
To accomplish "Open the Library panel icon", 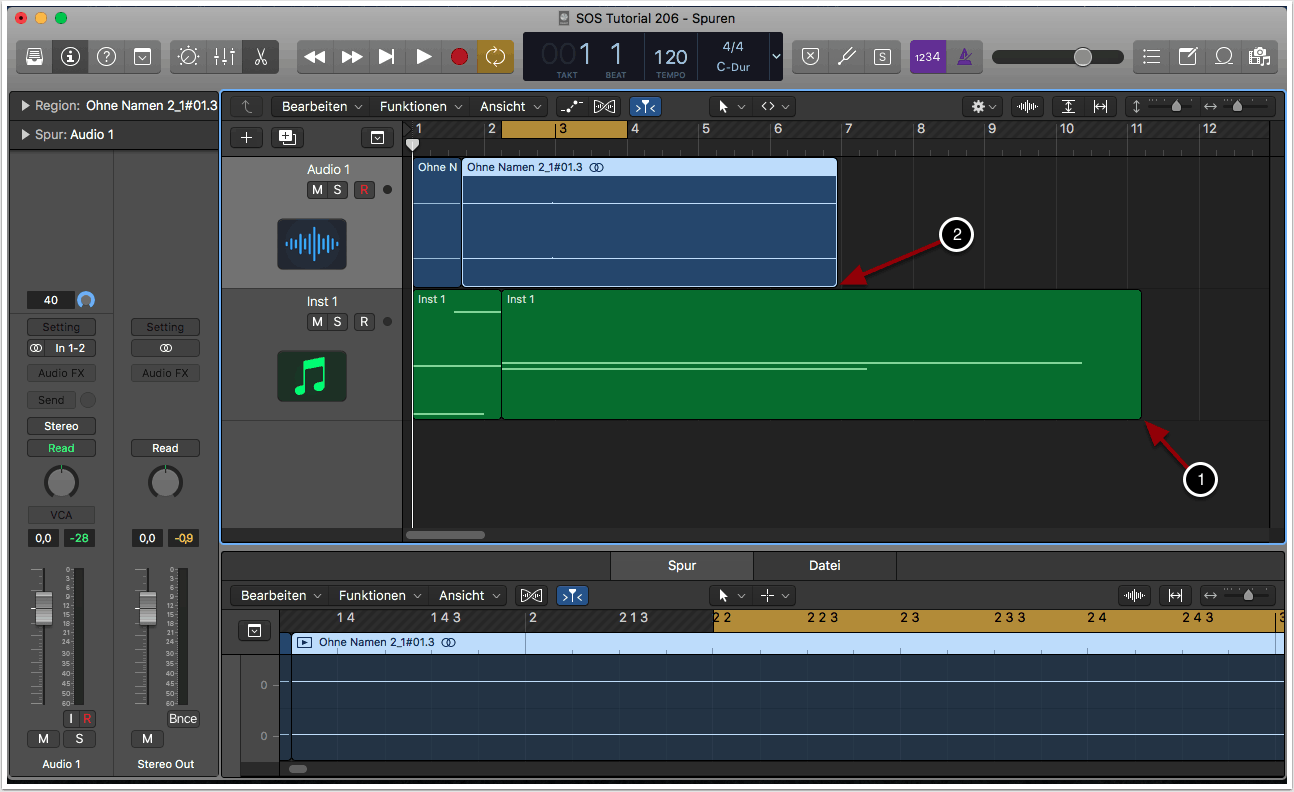I will click(x=34, y=57).
